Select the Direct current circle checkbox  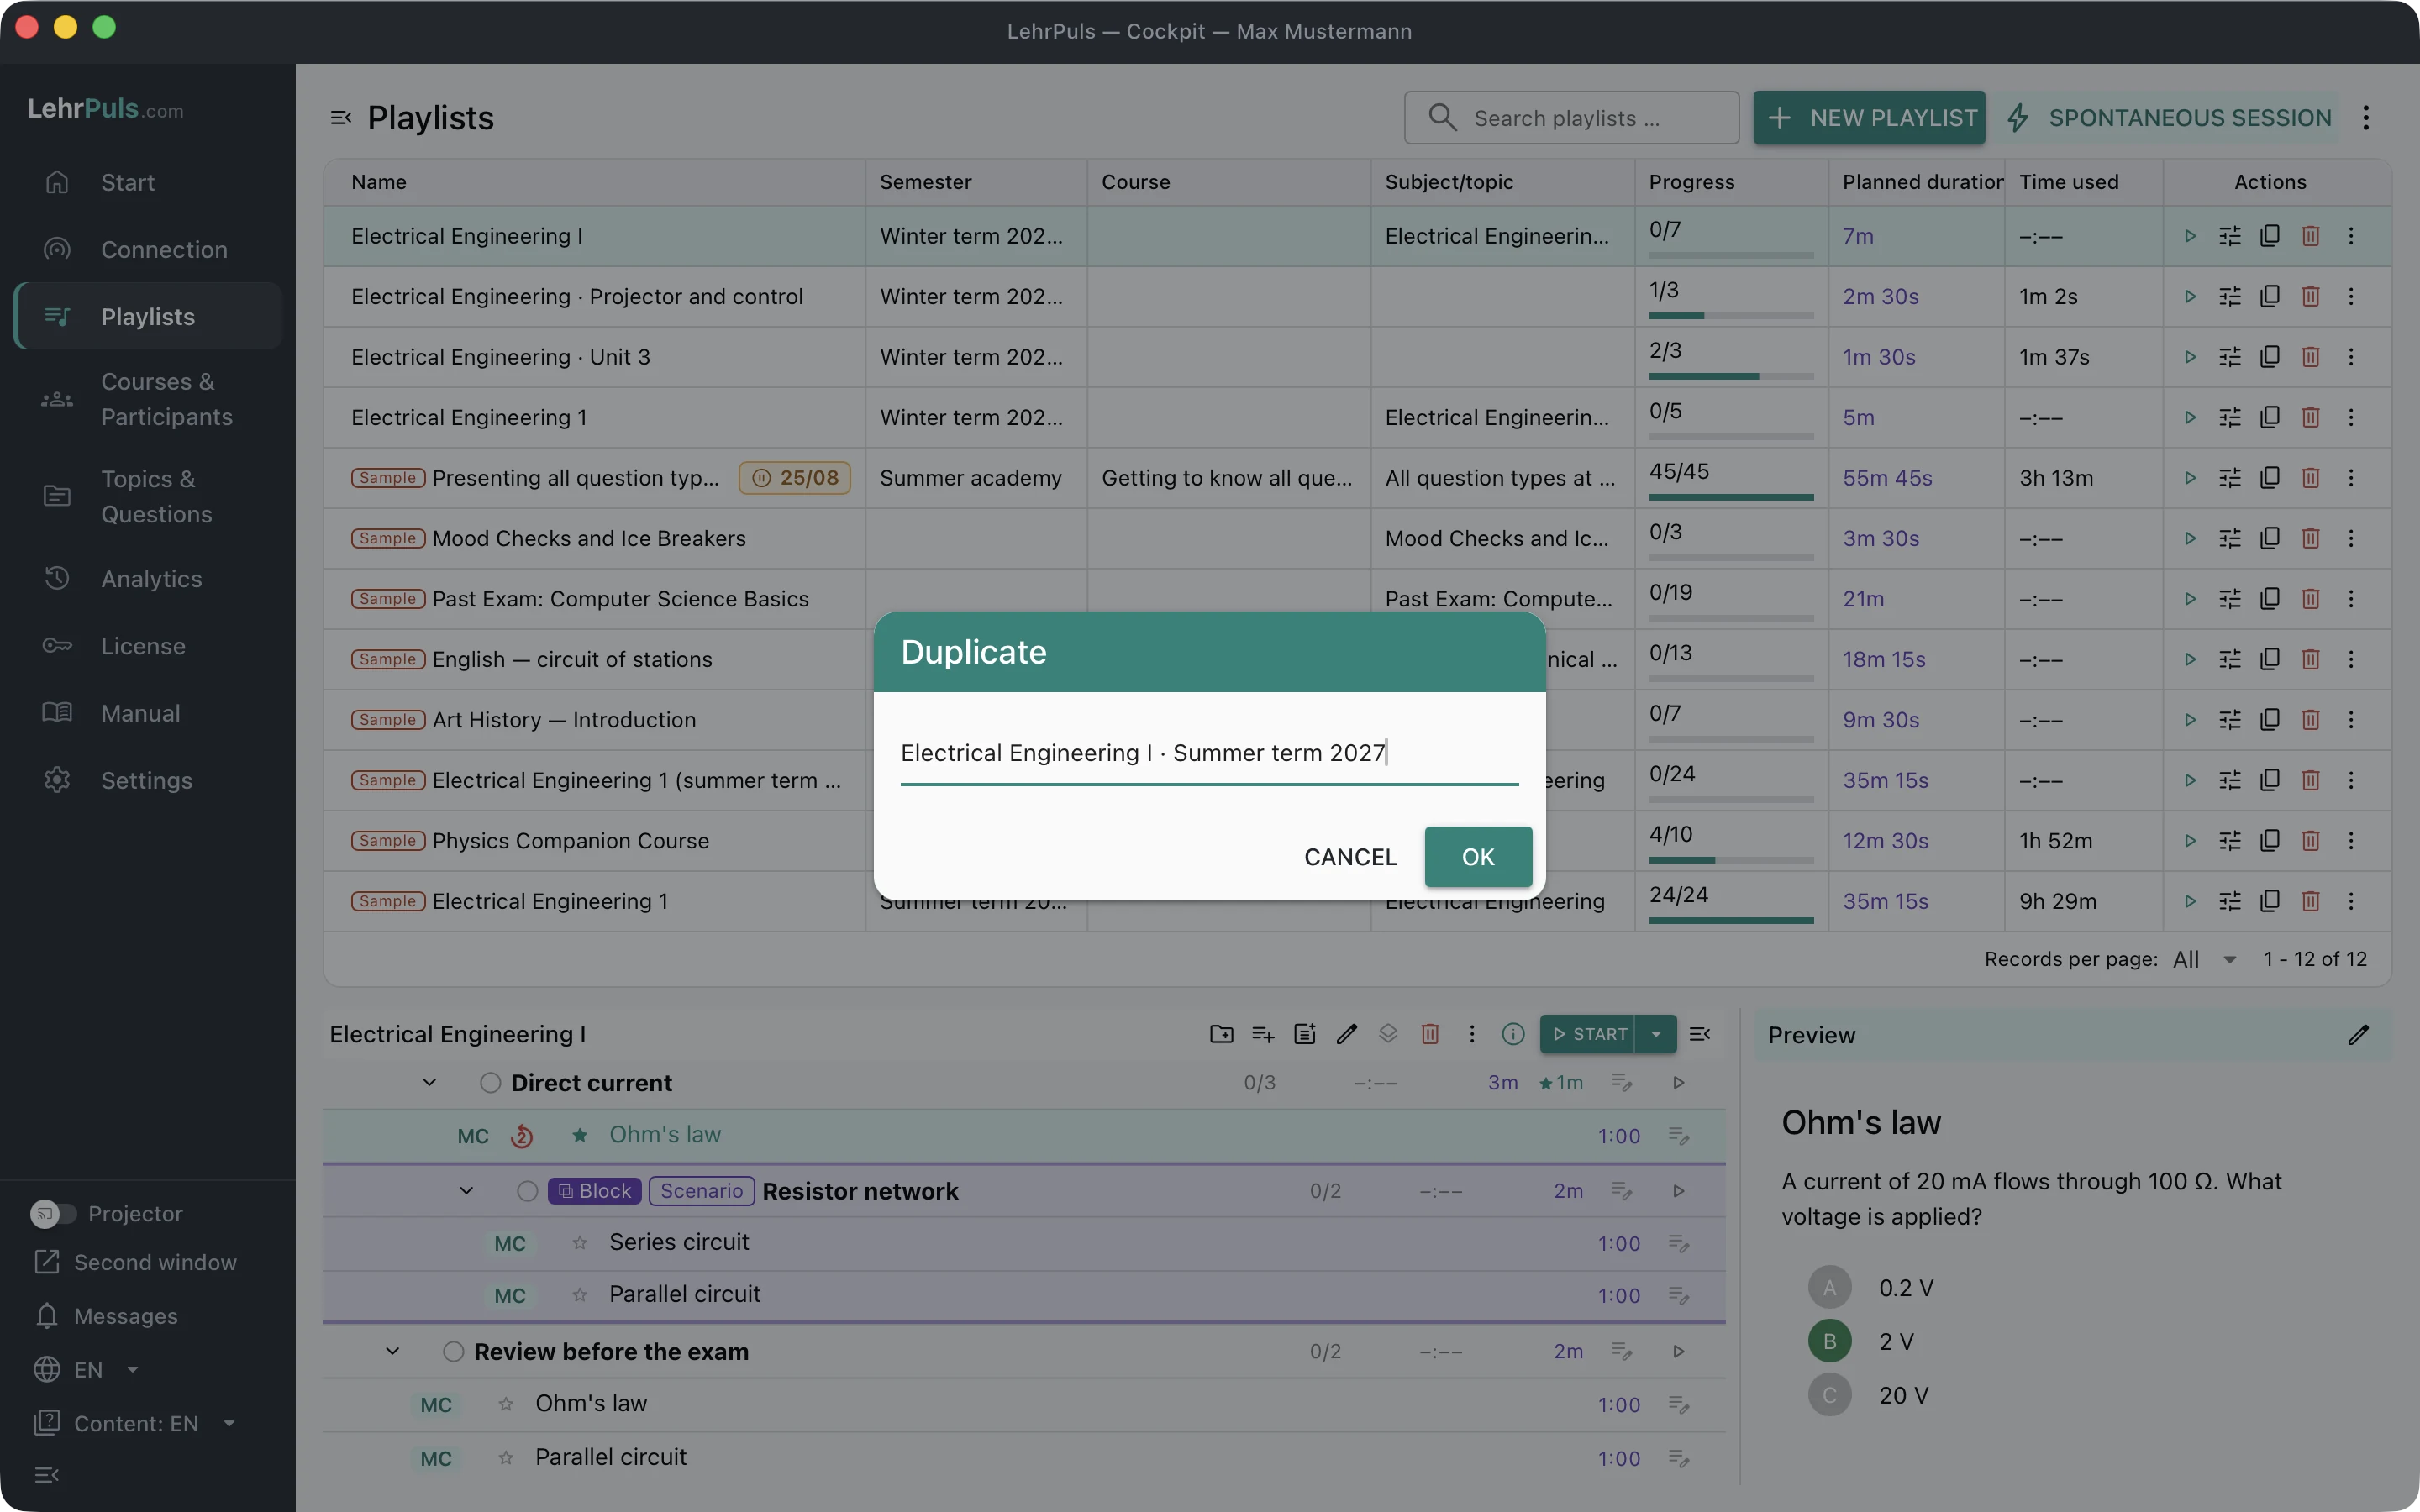point(490,1083)
